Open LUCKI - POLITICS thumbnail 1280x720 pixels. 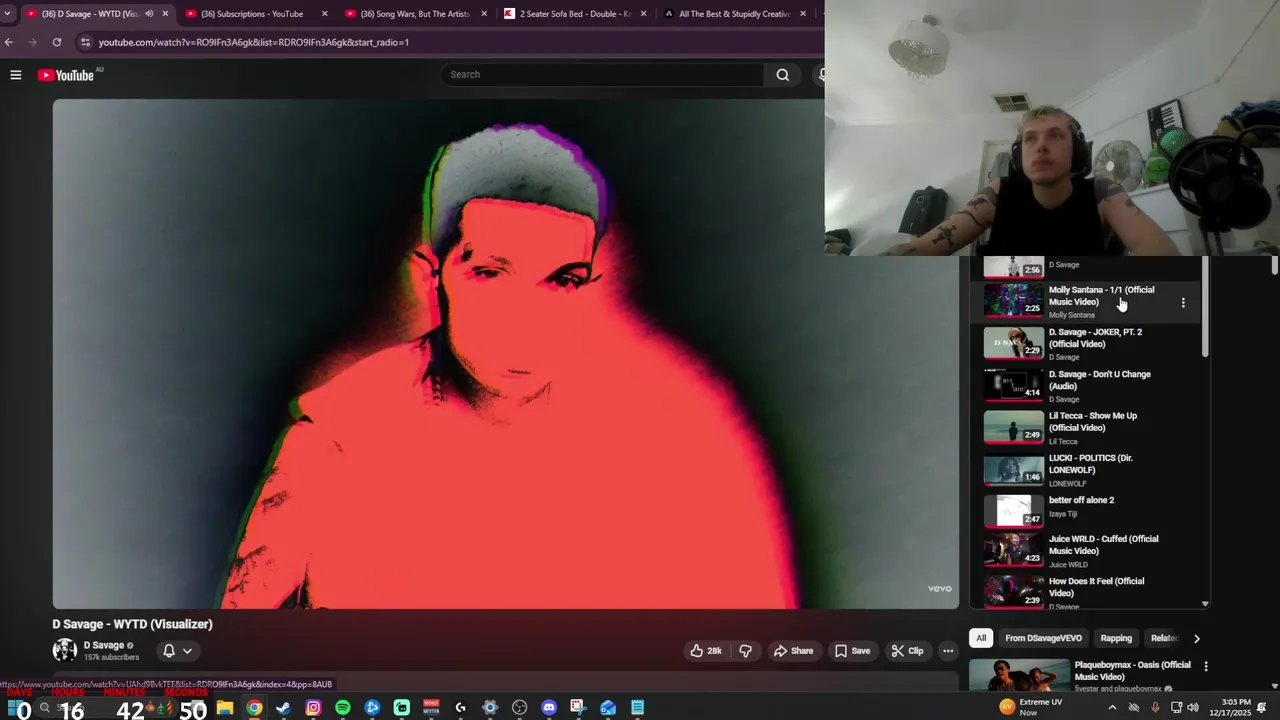click(x=1014, y=470)
